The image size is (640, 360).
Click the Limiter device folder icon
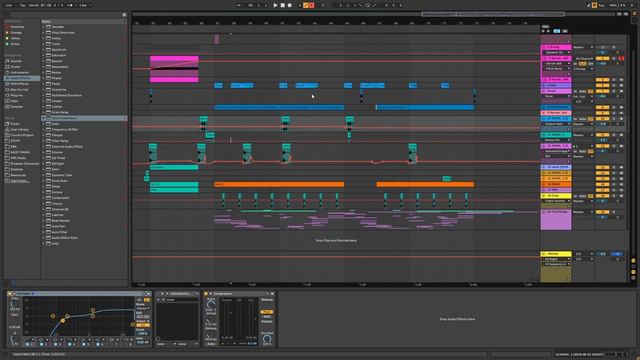click(x=49, y=107)
